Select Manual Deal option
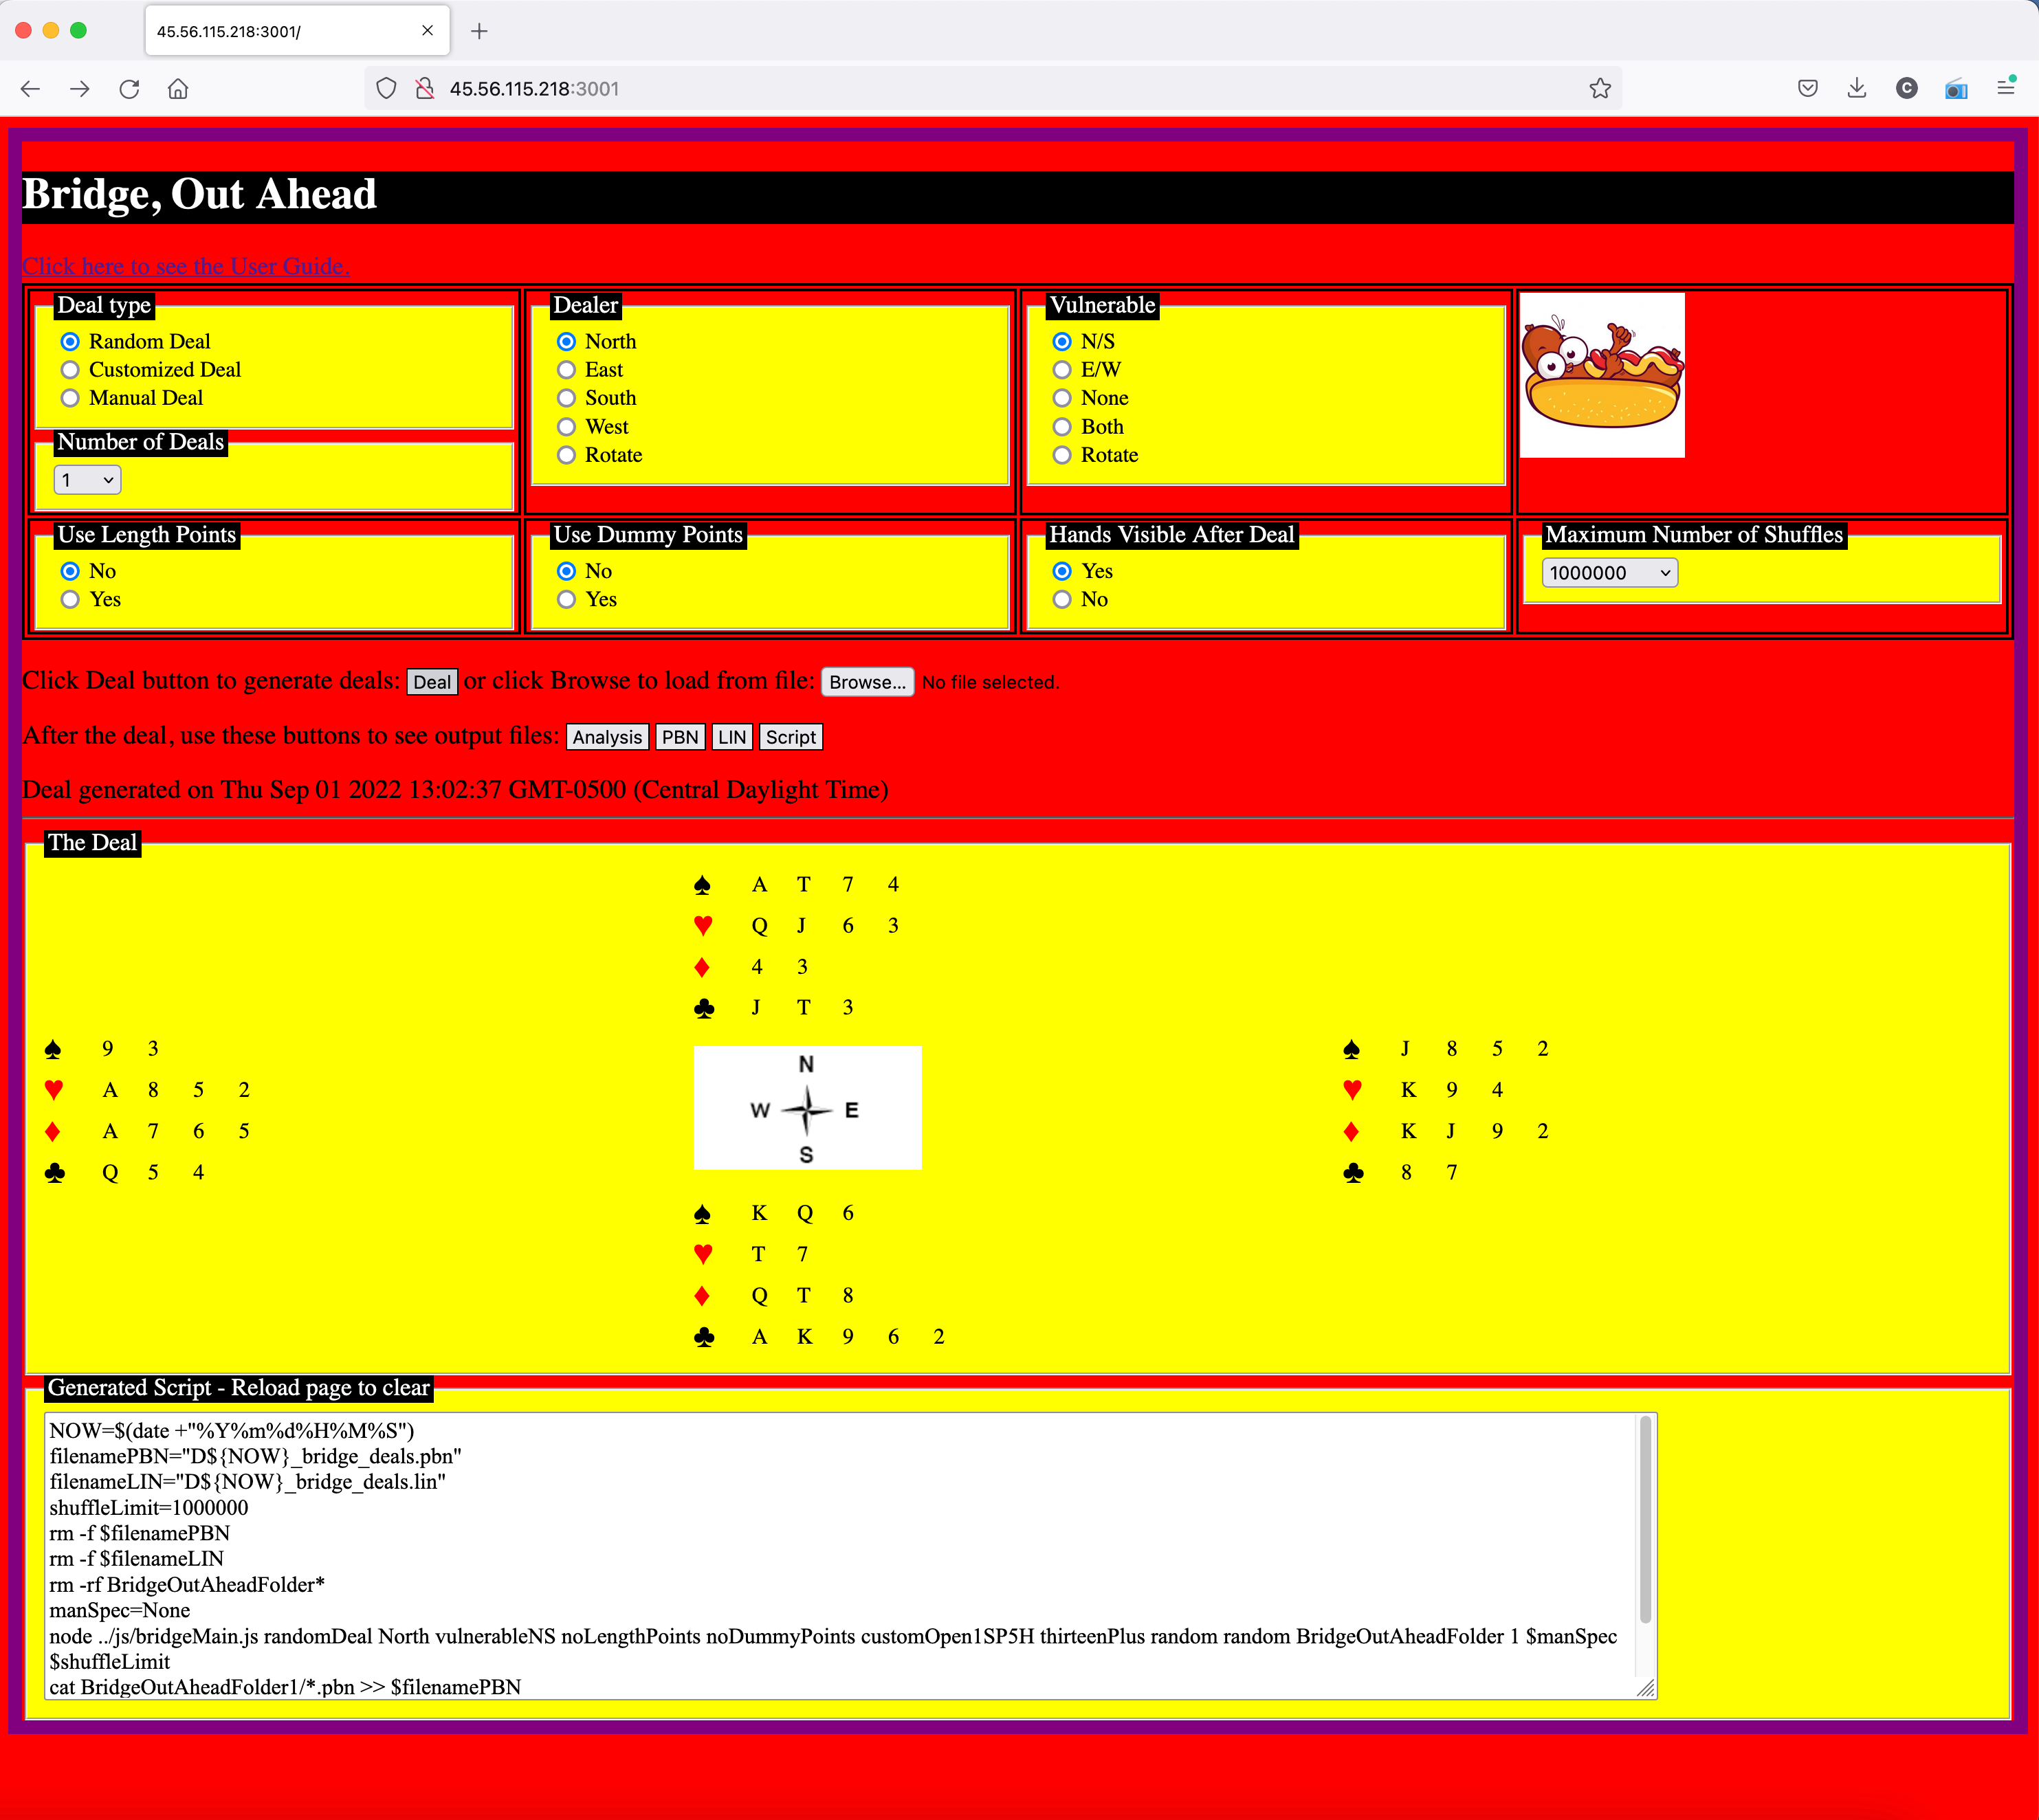 (x=70, y=398)
